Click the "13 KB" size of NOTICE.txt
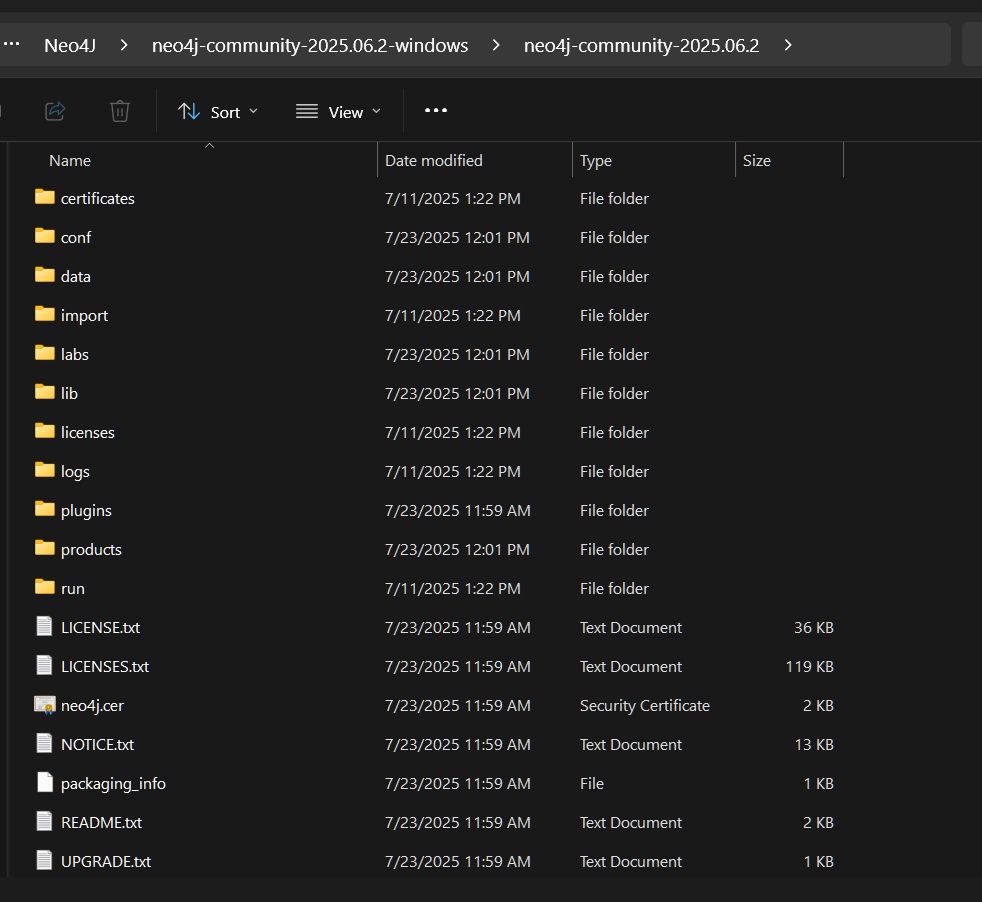 (814, 745)
